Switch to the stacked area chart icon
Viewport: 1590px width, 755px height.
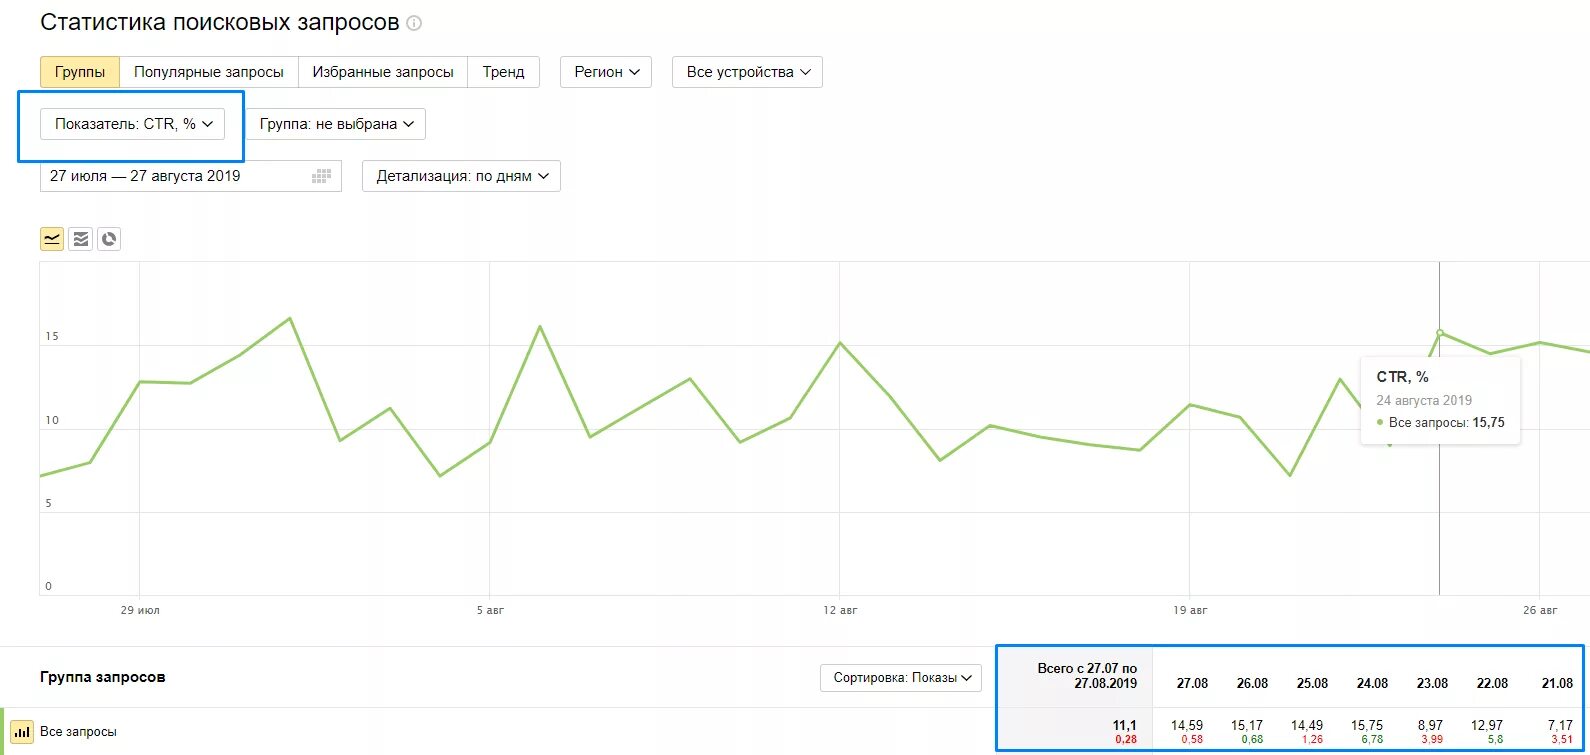pos(81,238)
